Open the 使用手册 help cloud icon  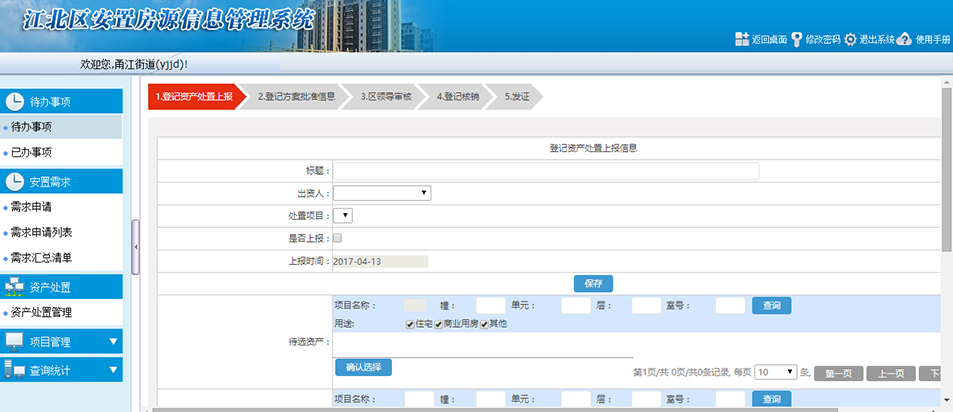click(904, 39)
